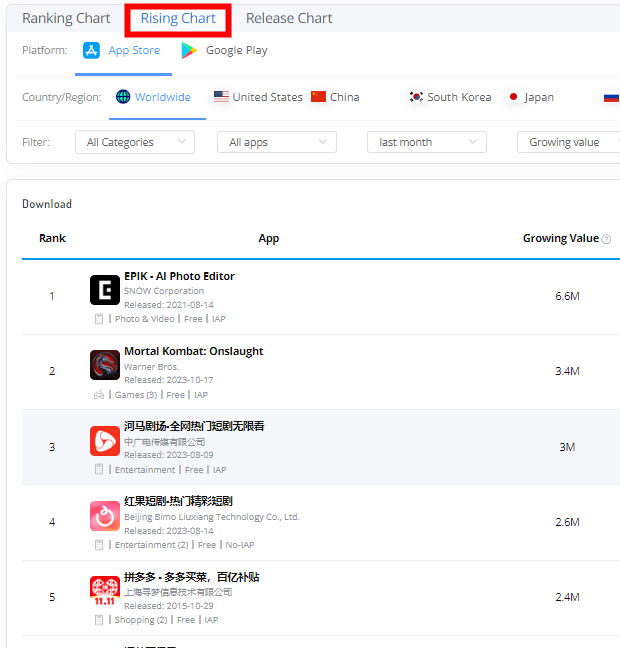This screenshot has width=620, height=648.
Task: Choose United States region
Action: click(x=267, y=97)
